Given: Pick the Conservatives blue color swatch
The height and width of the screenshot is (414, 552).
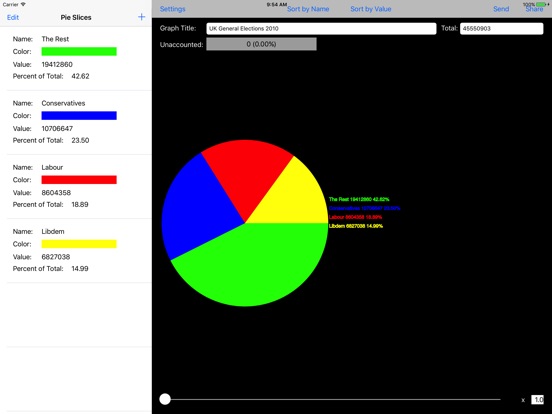Looking at the screenshot, I should [79, 115].
